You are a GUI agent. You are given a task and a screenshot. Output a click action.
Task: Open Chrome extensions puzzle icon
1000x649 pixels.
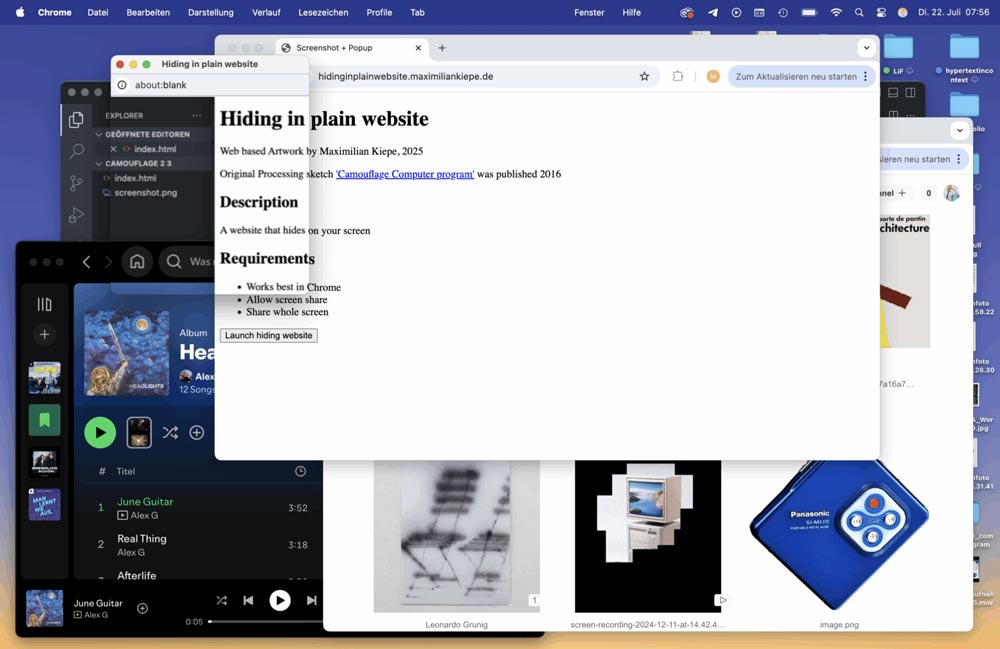click(x=678, y=76)
